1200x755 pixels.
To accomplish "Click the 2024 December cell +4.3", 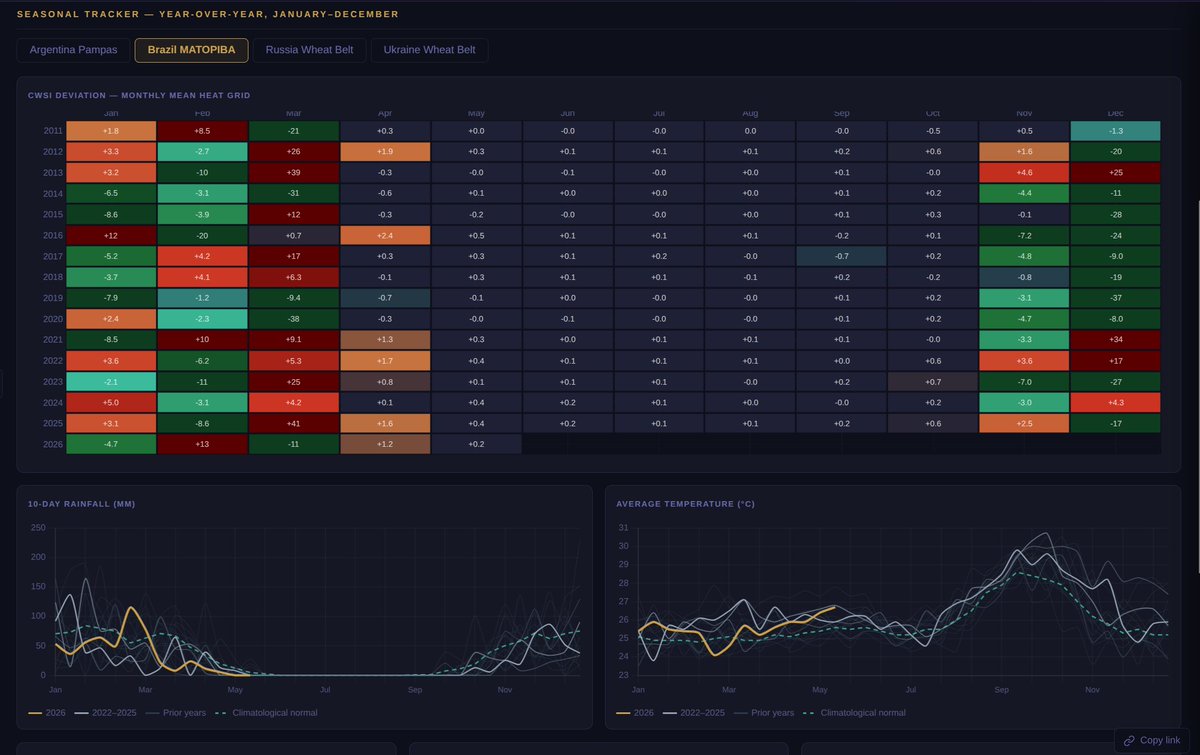I will click(x=1115, y=402).
